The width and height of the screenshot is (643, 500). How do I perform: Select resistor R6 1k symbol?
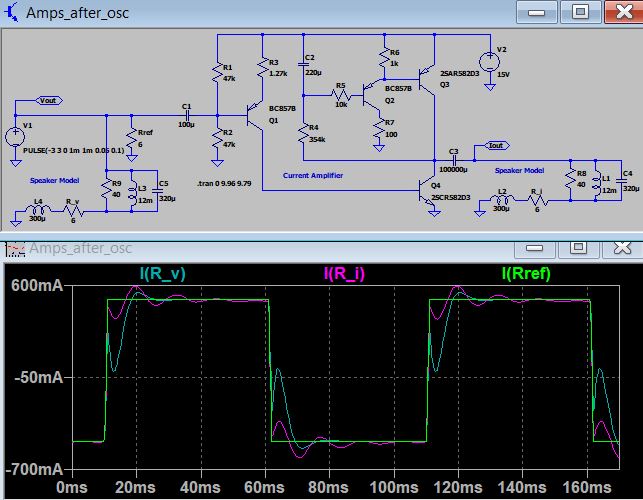(x=385, y=59)
